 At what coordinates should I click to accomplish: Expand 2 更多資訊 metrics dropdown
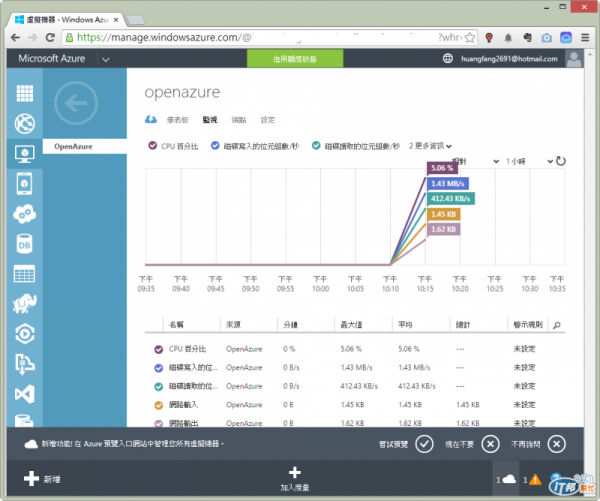430,146
